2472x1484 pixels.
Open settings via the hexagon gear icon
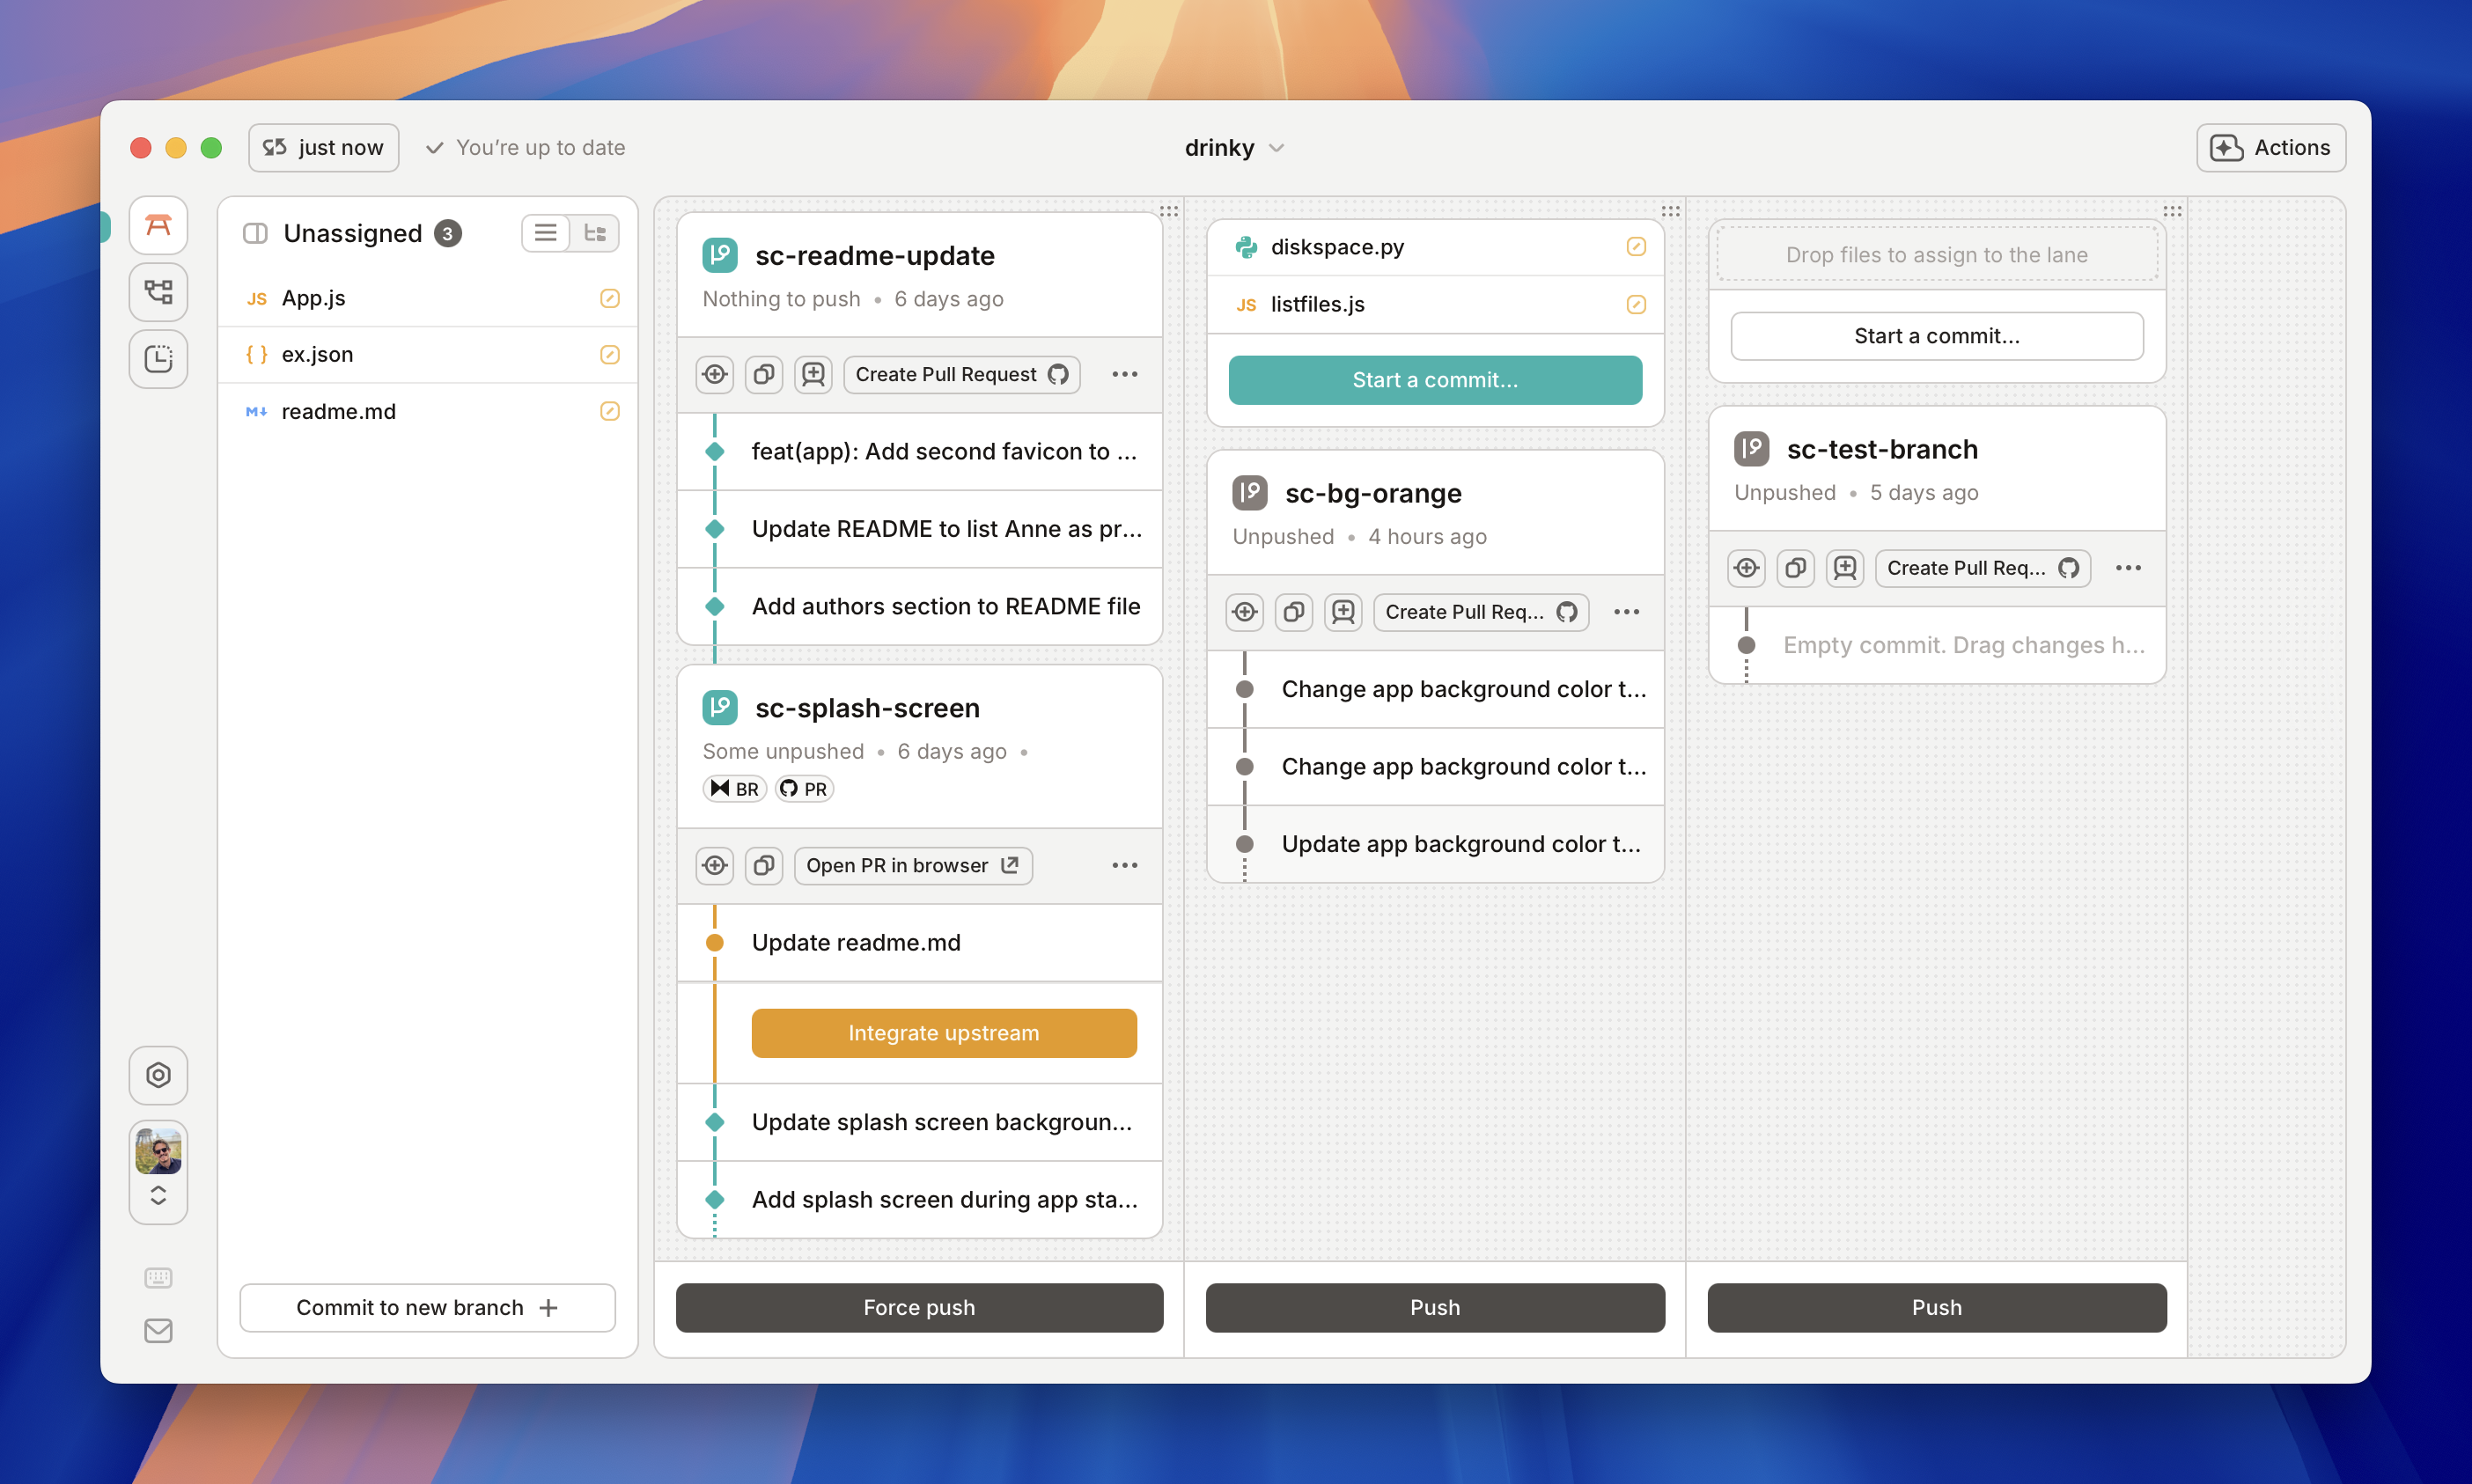tap(158, 1075)
